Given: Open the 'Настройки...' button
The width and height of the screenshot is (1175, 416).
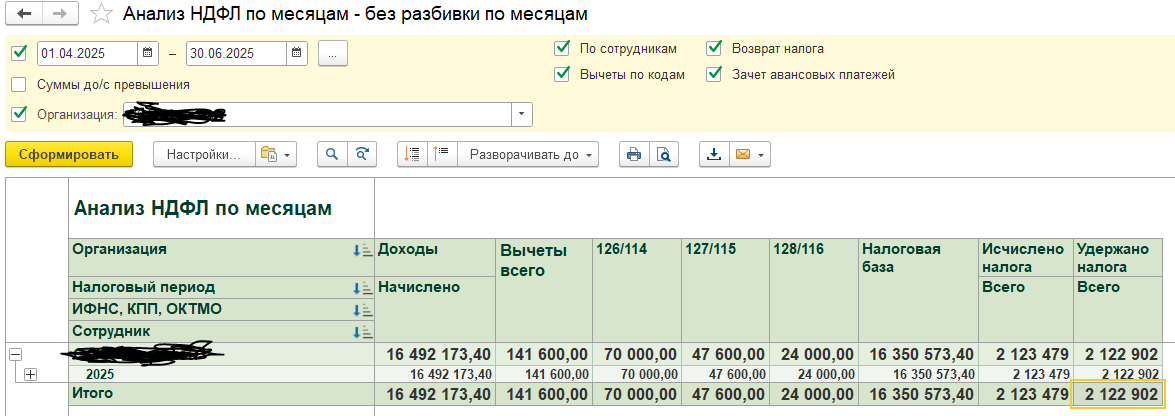Looking at the screenshot, I should click(203, 155).
